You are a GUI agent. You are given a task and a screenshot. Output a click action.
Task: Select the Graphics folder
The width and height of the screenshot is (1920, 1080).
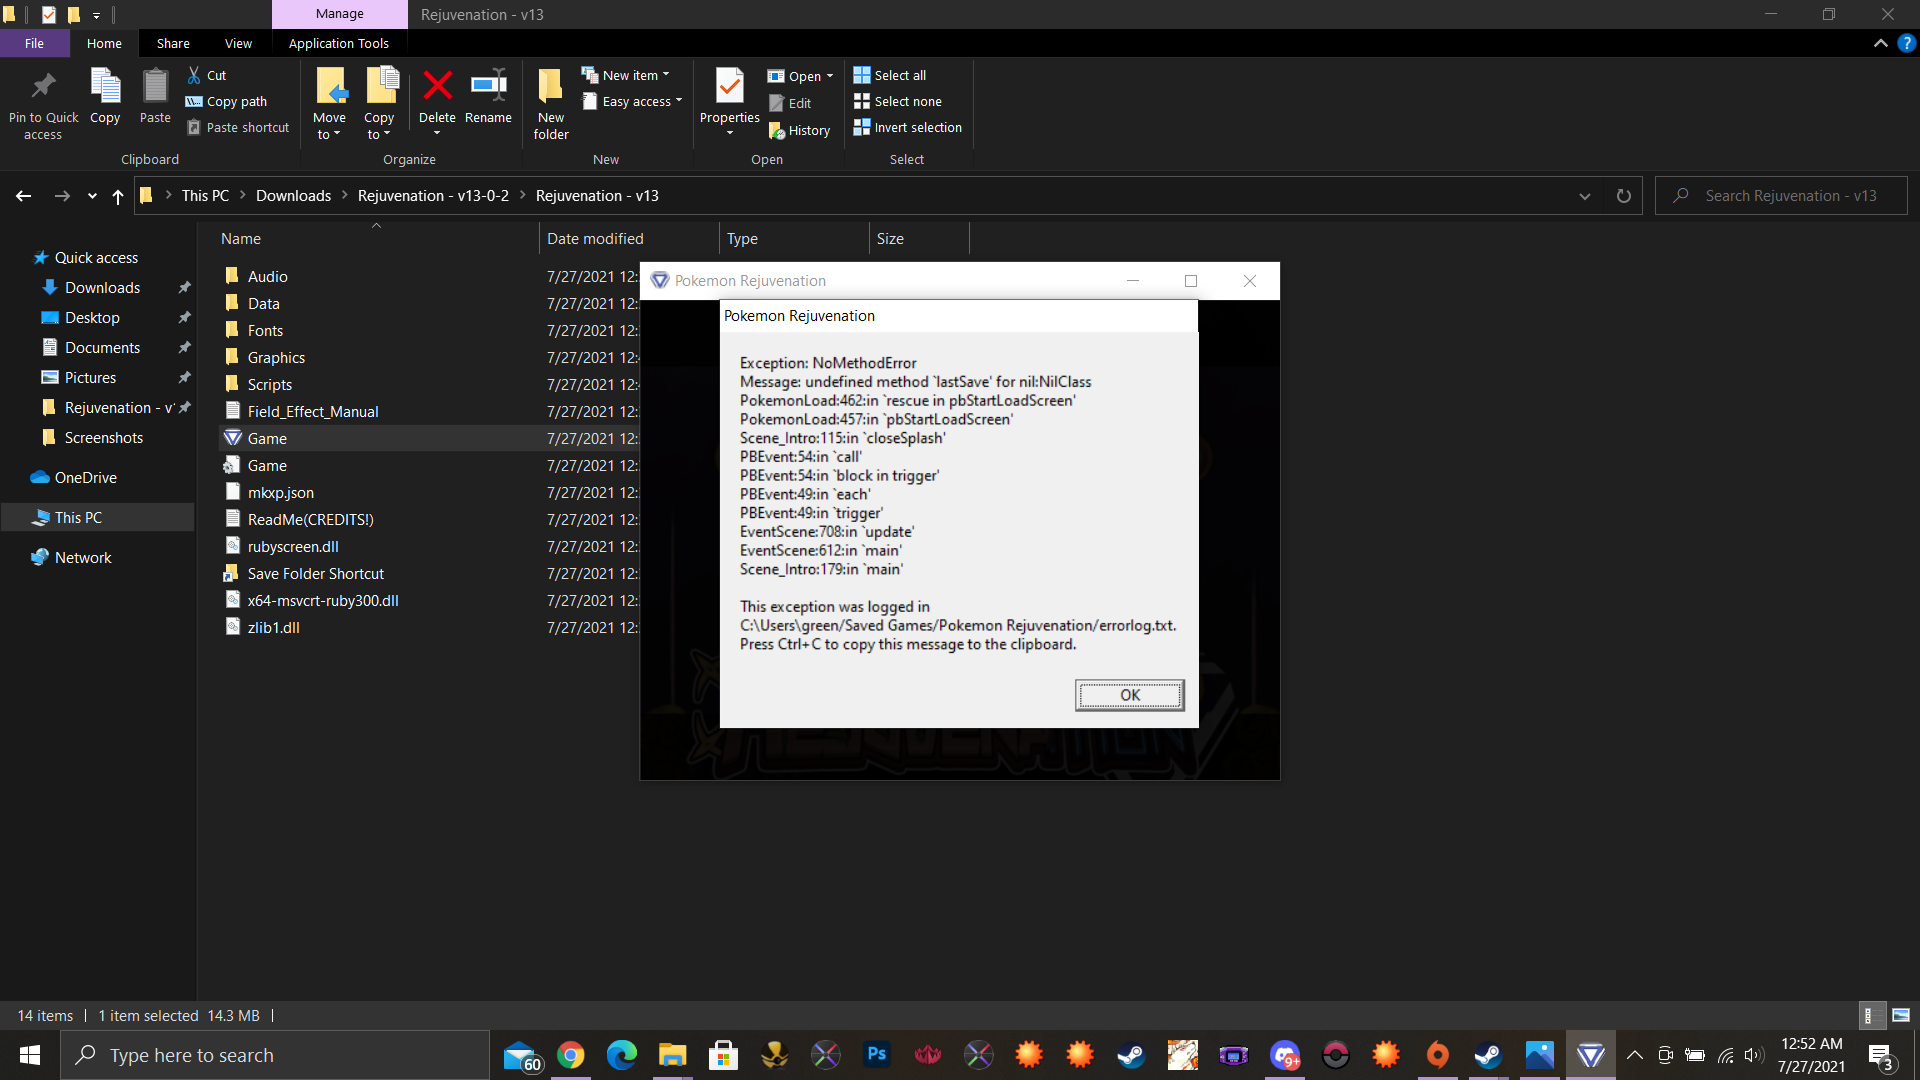[276, 357]
